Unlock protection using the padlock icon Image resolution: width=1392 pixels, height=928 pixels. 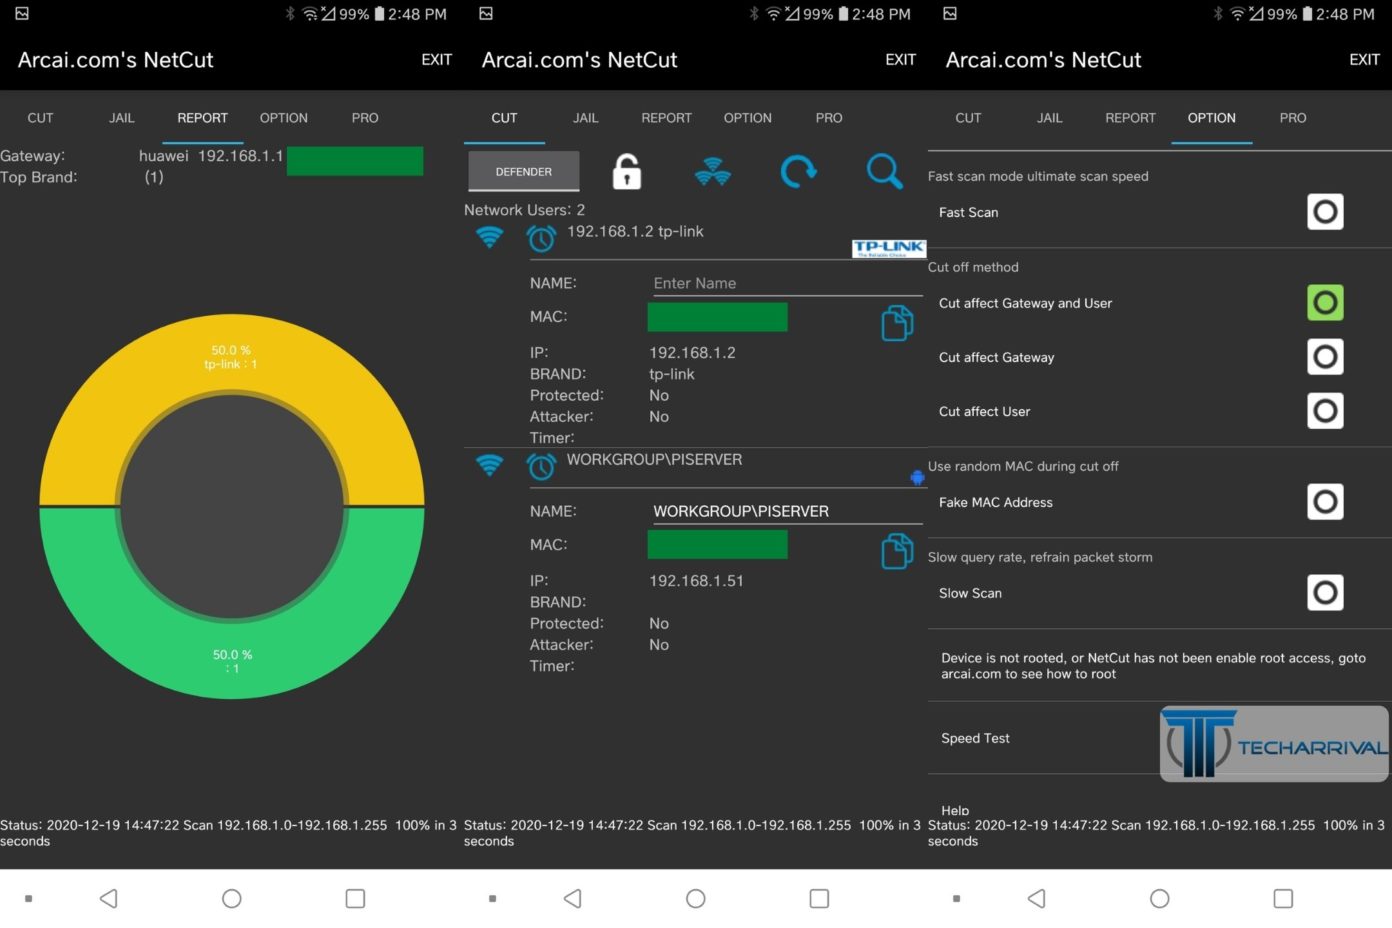625,171
